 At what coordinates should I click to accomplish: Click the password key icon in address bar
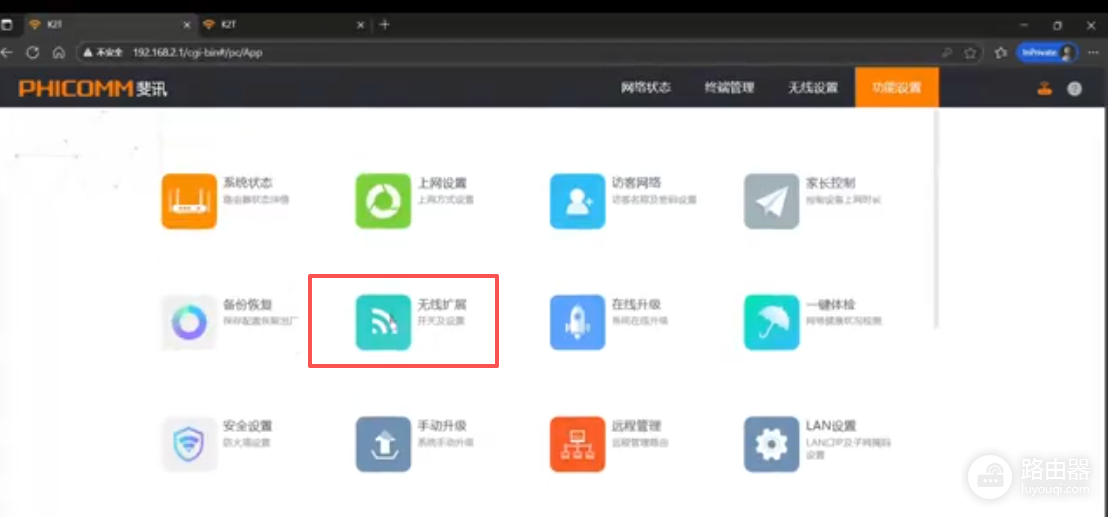(x=947, y=52)
